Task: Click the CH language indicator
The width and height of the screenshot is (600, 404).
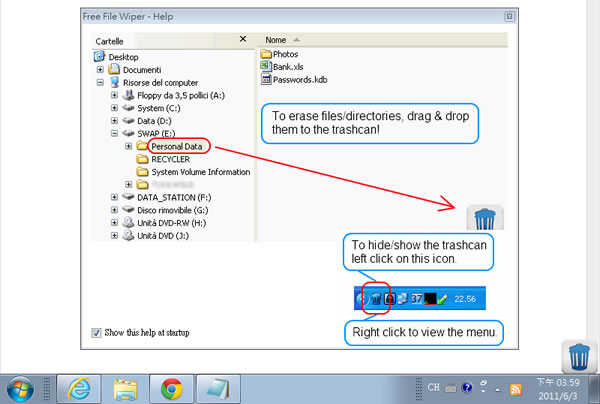Action: (x=433, y=388)
